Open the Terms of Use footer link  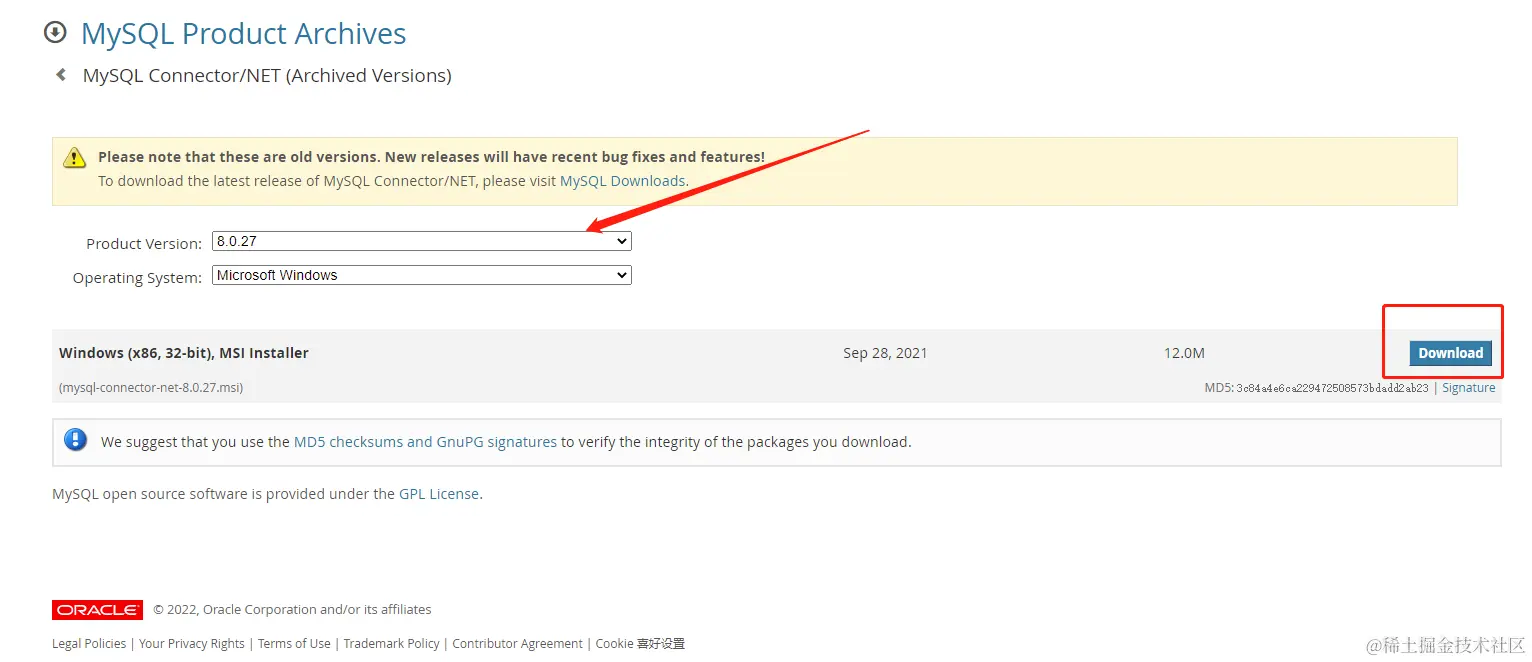point(294,644)
